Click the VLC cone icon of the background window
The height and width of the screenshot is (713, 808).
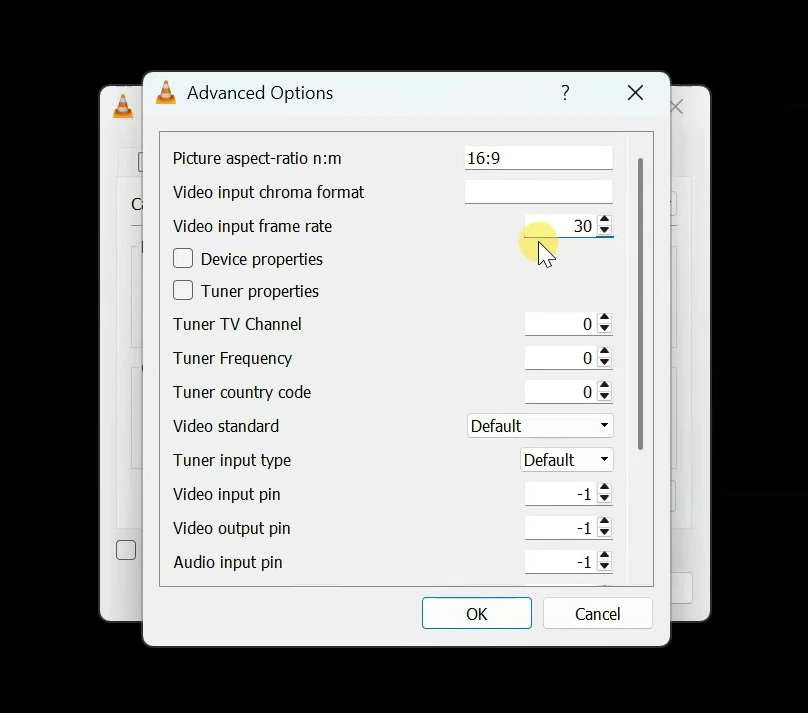(x=123, y=106)
